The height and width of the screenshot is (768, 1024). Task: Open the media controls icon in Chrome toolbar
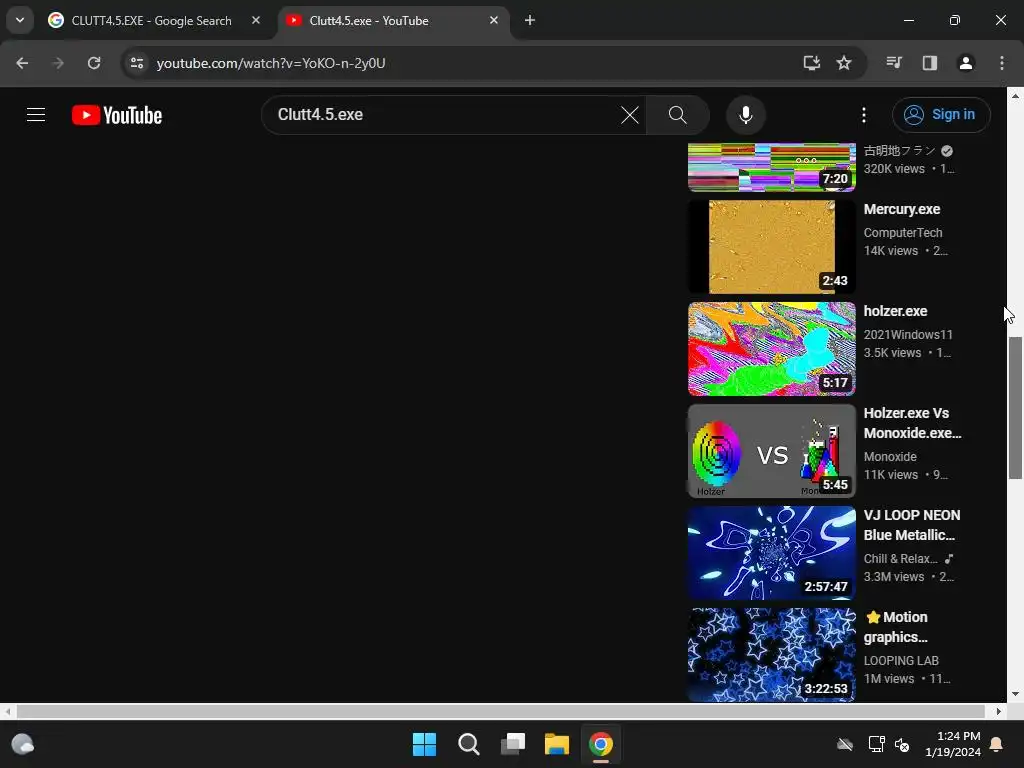point(893,63)
